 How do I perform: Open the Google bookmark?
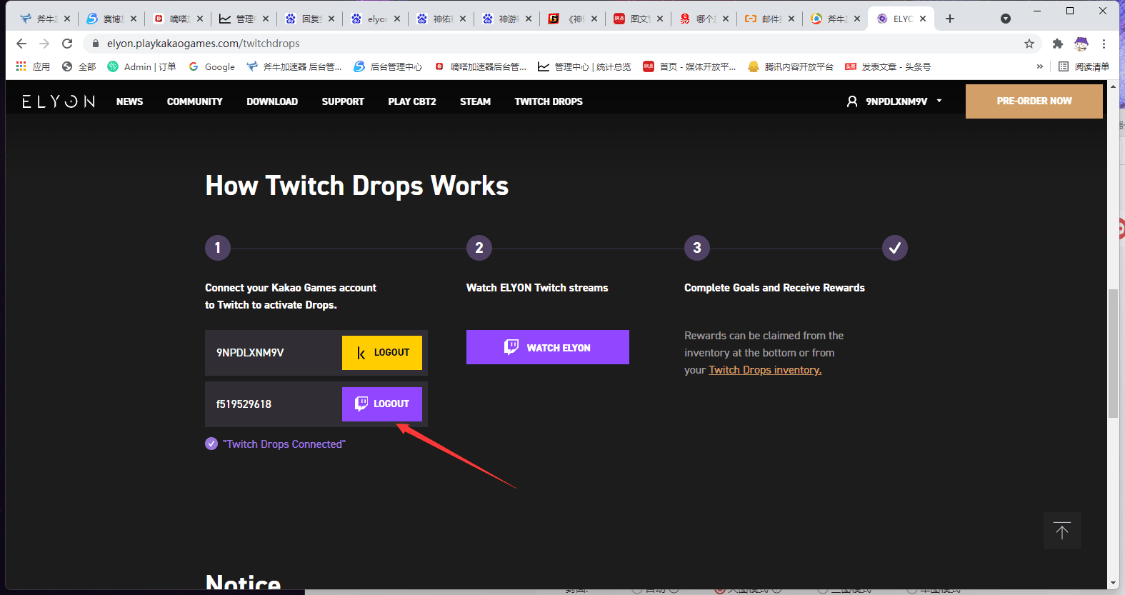coord(211,67)
